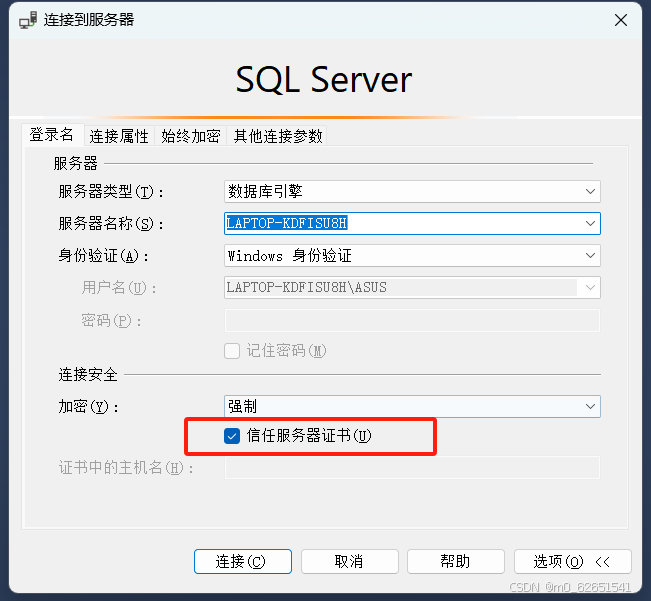Click the 连接(C) button

pos(243,562)
